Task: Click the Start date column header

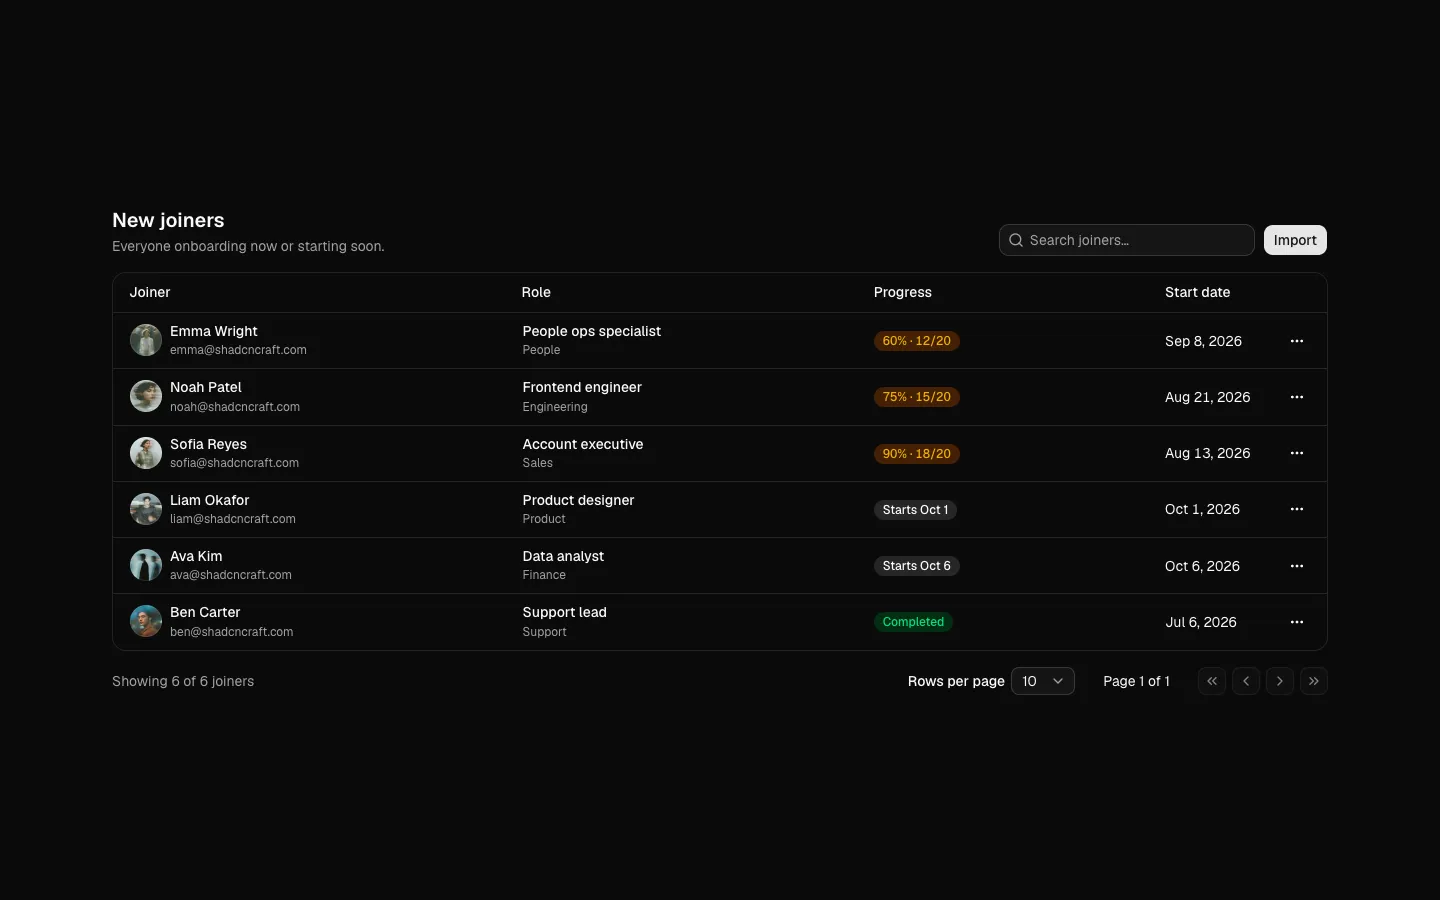Action: click(x=1197, y=292)
